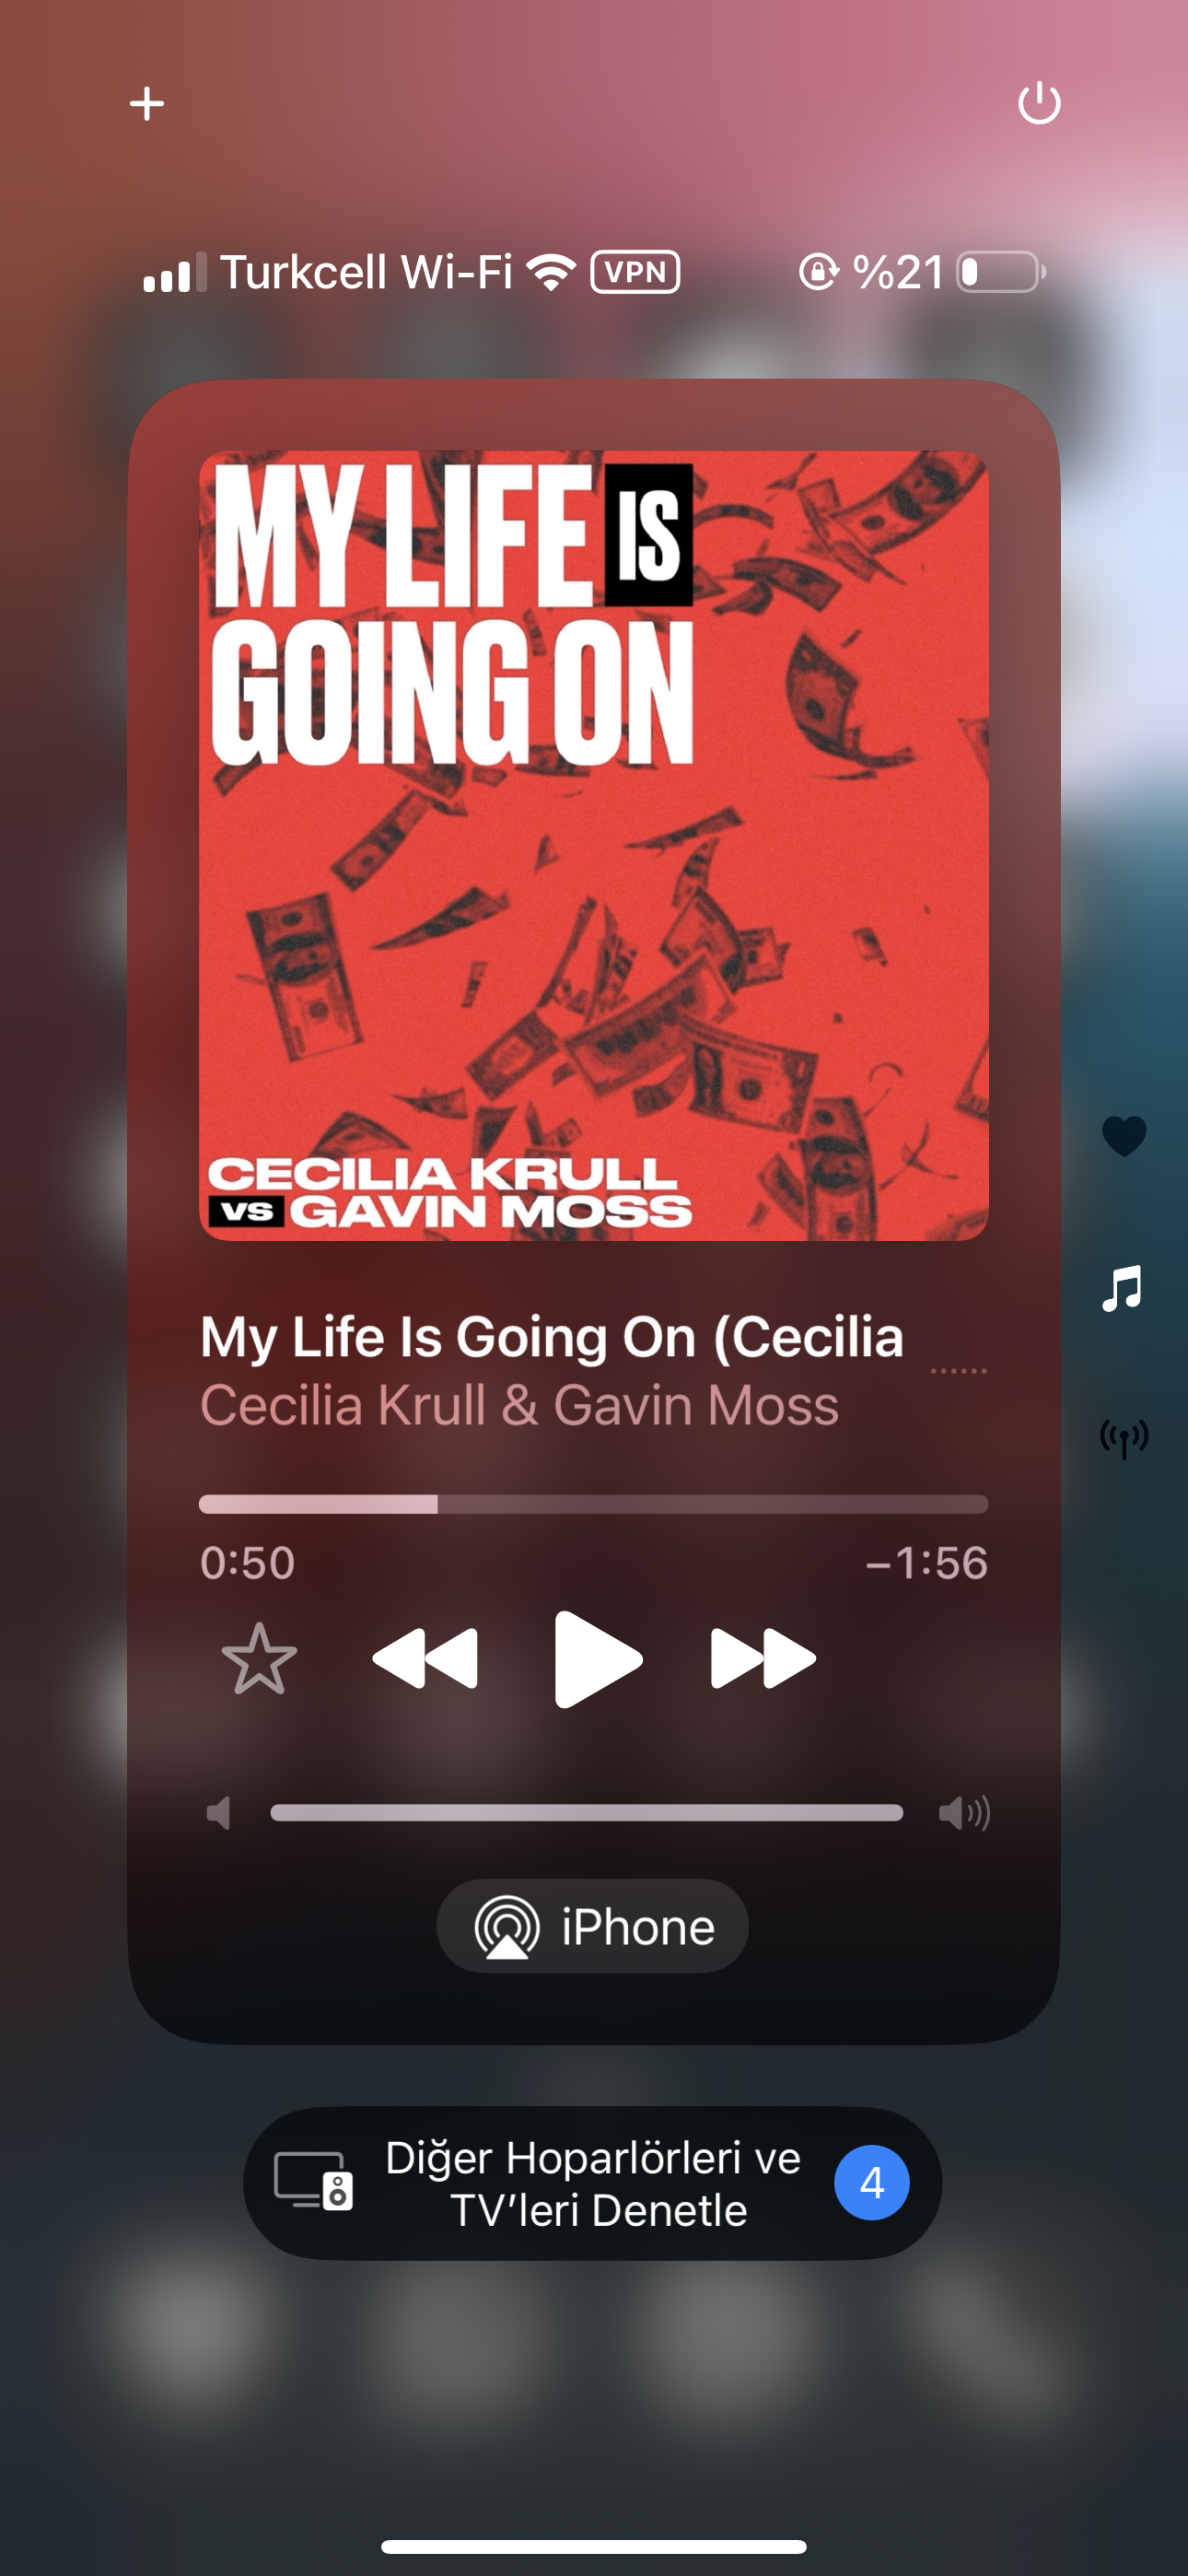The height and width of the screenshot is (2576, 1188).
Task: Tap the blue badge showing 4
Action: pyautogui.click(x=872, y=2183)
